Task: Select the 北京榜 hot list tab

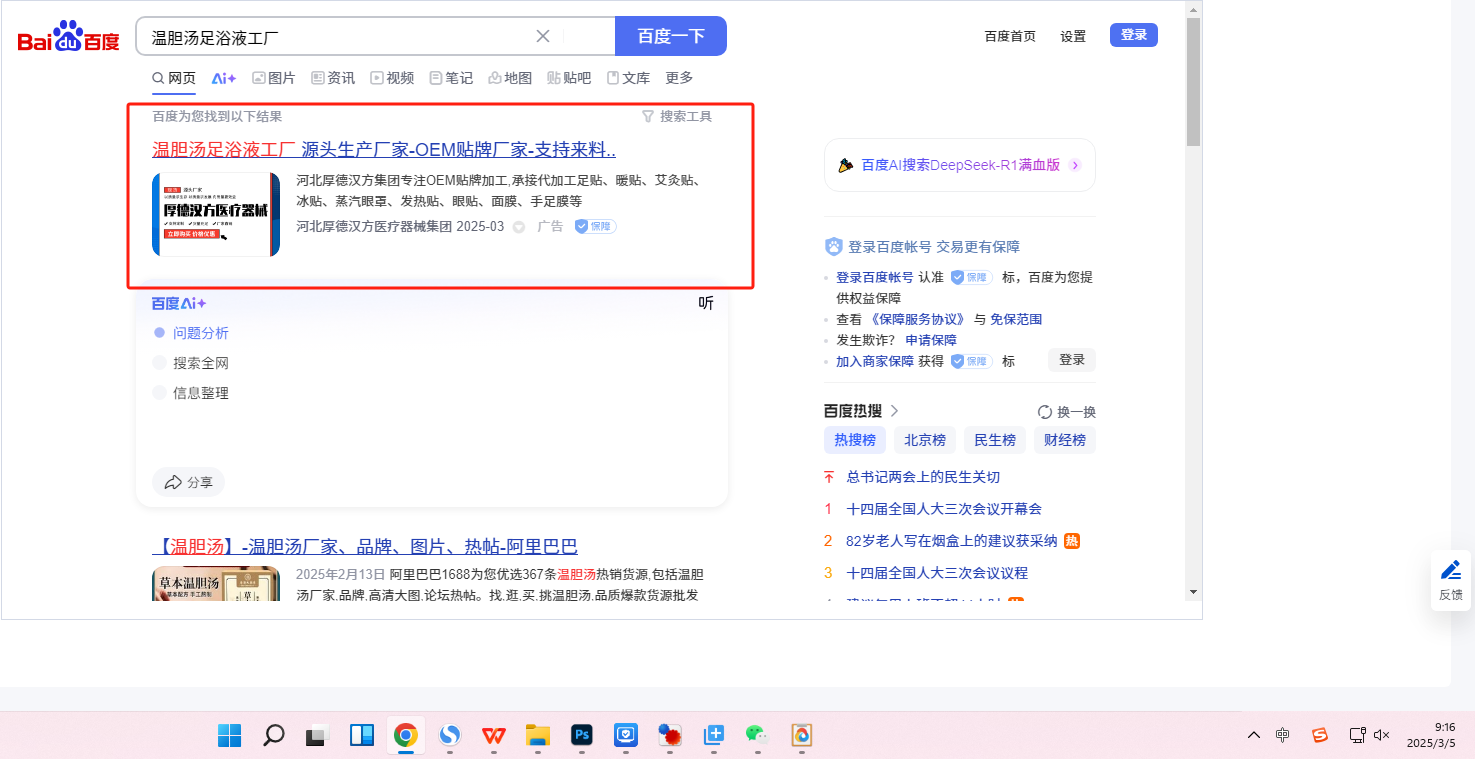Action: tap(925, 440)
